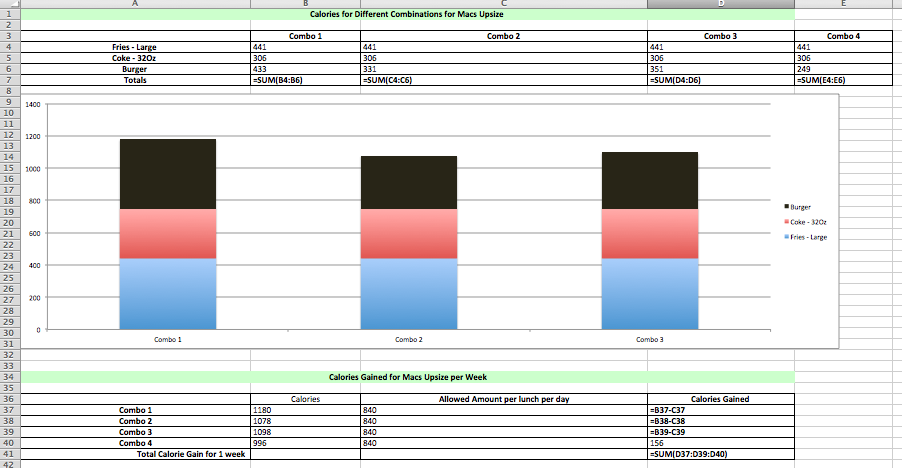Click the cell containing =SUM(E4:E6)
The image size is (902, 468).
pos(843,80)
